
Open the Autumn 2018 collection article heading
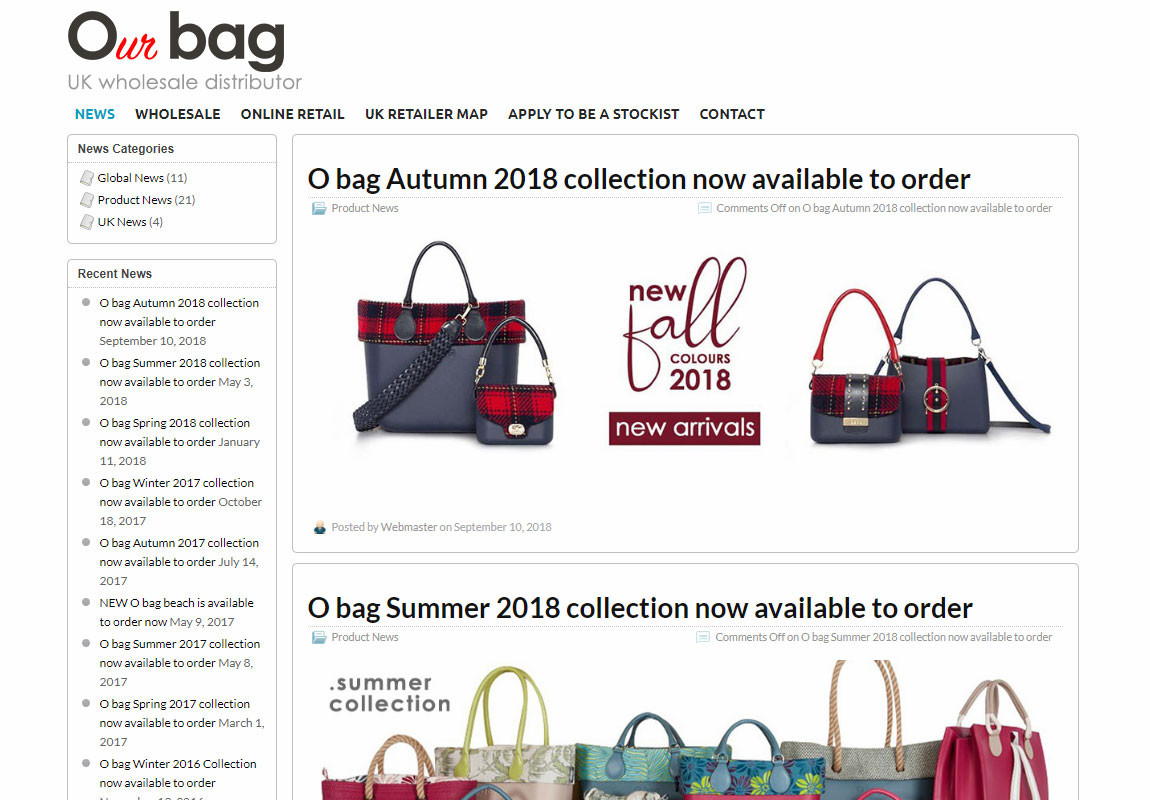[639, 179]
